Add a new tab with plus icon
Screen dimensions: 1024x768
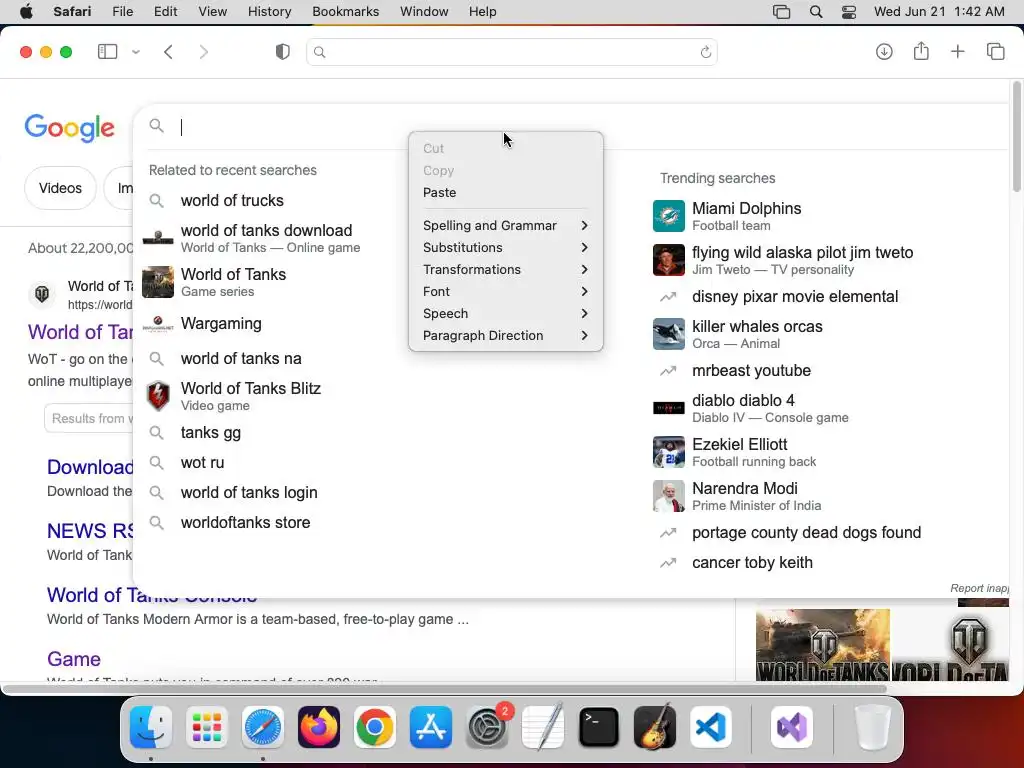pyautogui.click(x=957, y=52)
